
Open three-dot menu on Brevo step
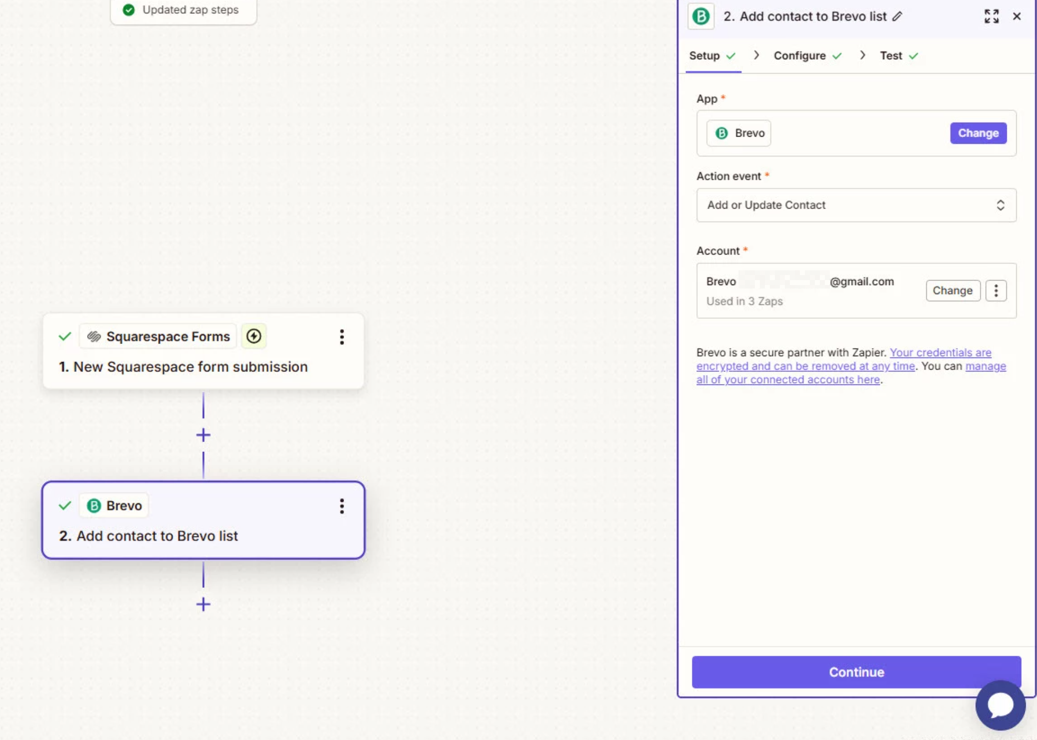tap(341, 506)
